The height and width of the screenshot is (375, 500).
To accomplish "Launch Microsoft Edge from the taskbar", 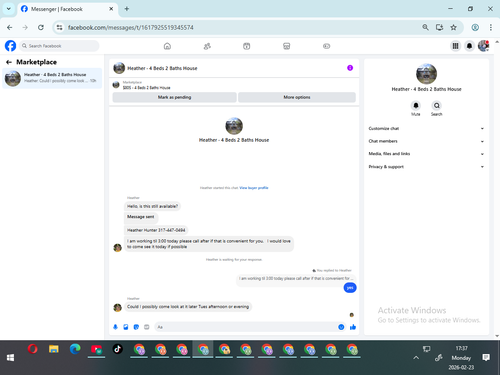I will (75, 349).
